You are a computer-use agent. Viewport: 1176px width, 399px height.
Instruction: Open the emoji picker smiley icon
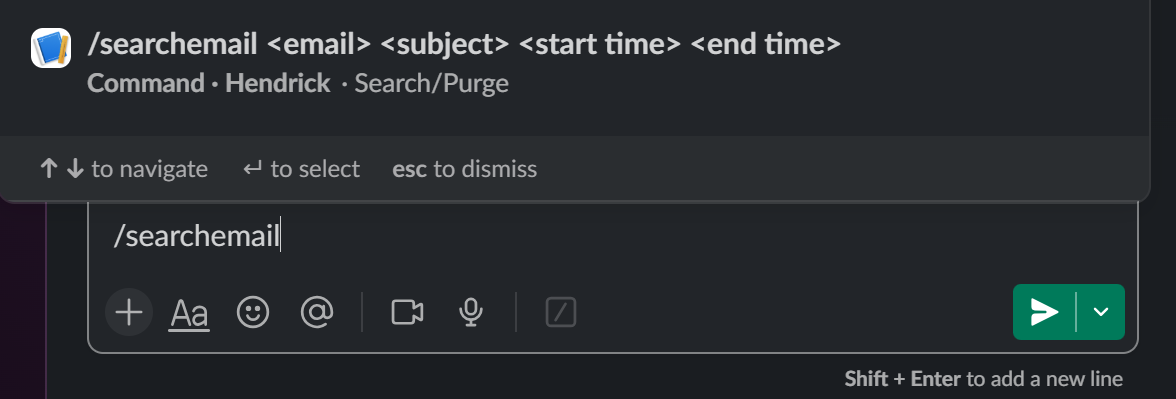(253, 312)
